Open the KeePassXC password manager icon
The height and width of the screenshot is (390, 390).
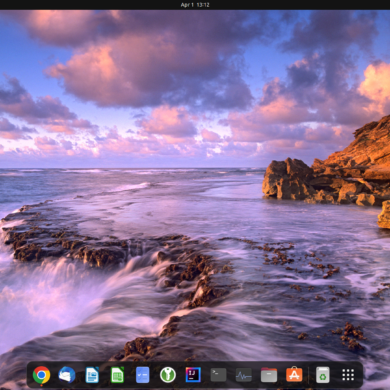coord(168,375)
